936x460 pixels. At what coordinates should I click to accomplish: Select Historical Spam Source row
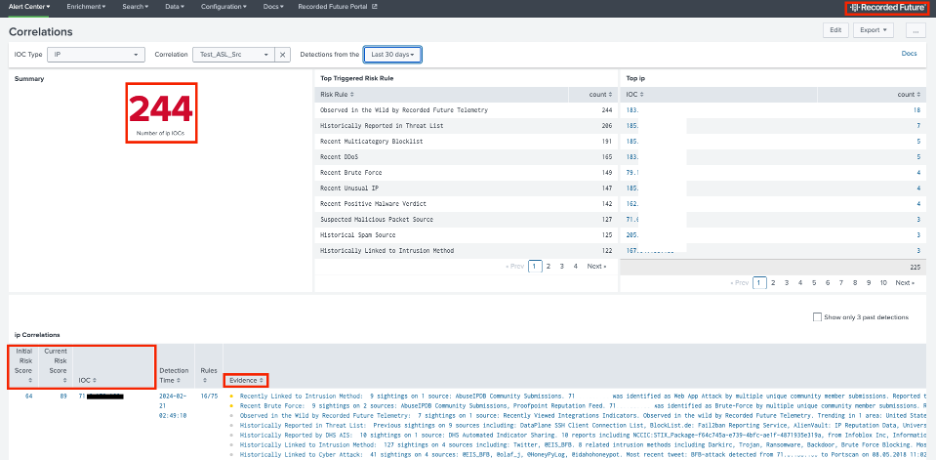coord(466,235)
